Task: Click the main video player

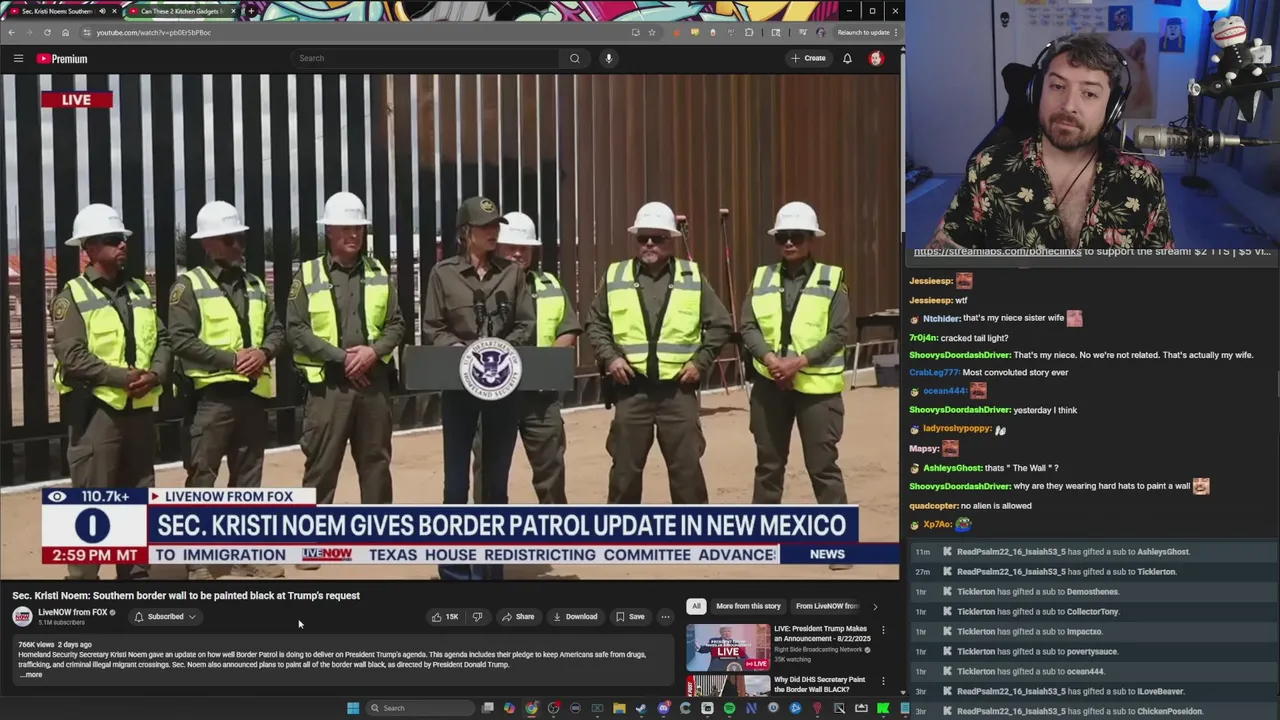Action: coord(450,326)
